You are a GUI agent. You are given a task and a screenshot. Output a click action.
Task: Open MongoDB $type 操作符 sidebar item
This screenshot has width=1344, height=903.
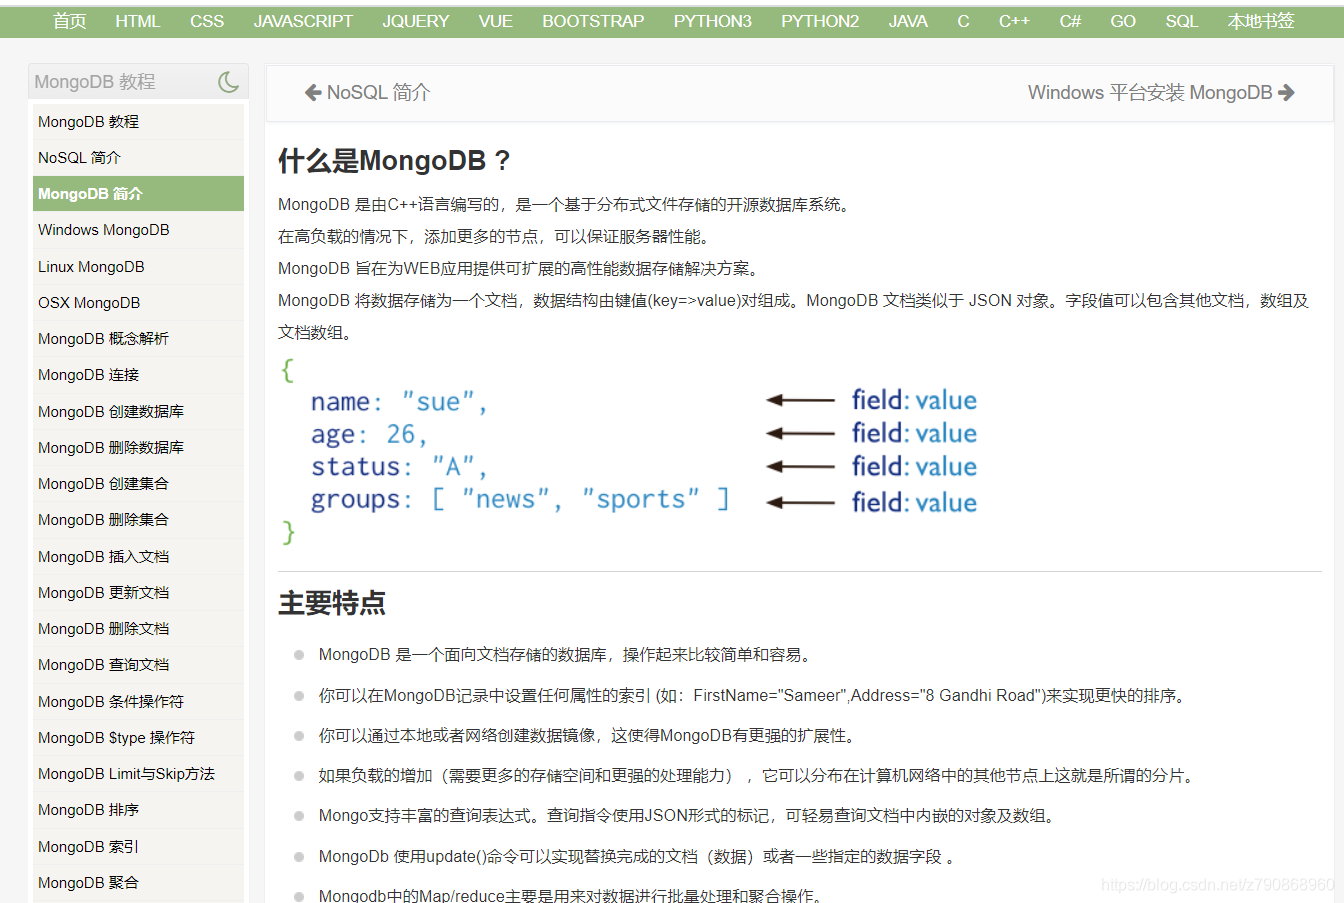pos(138,738)
